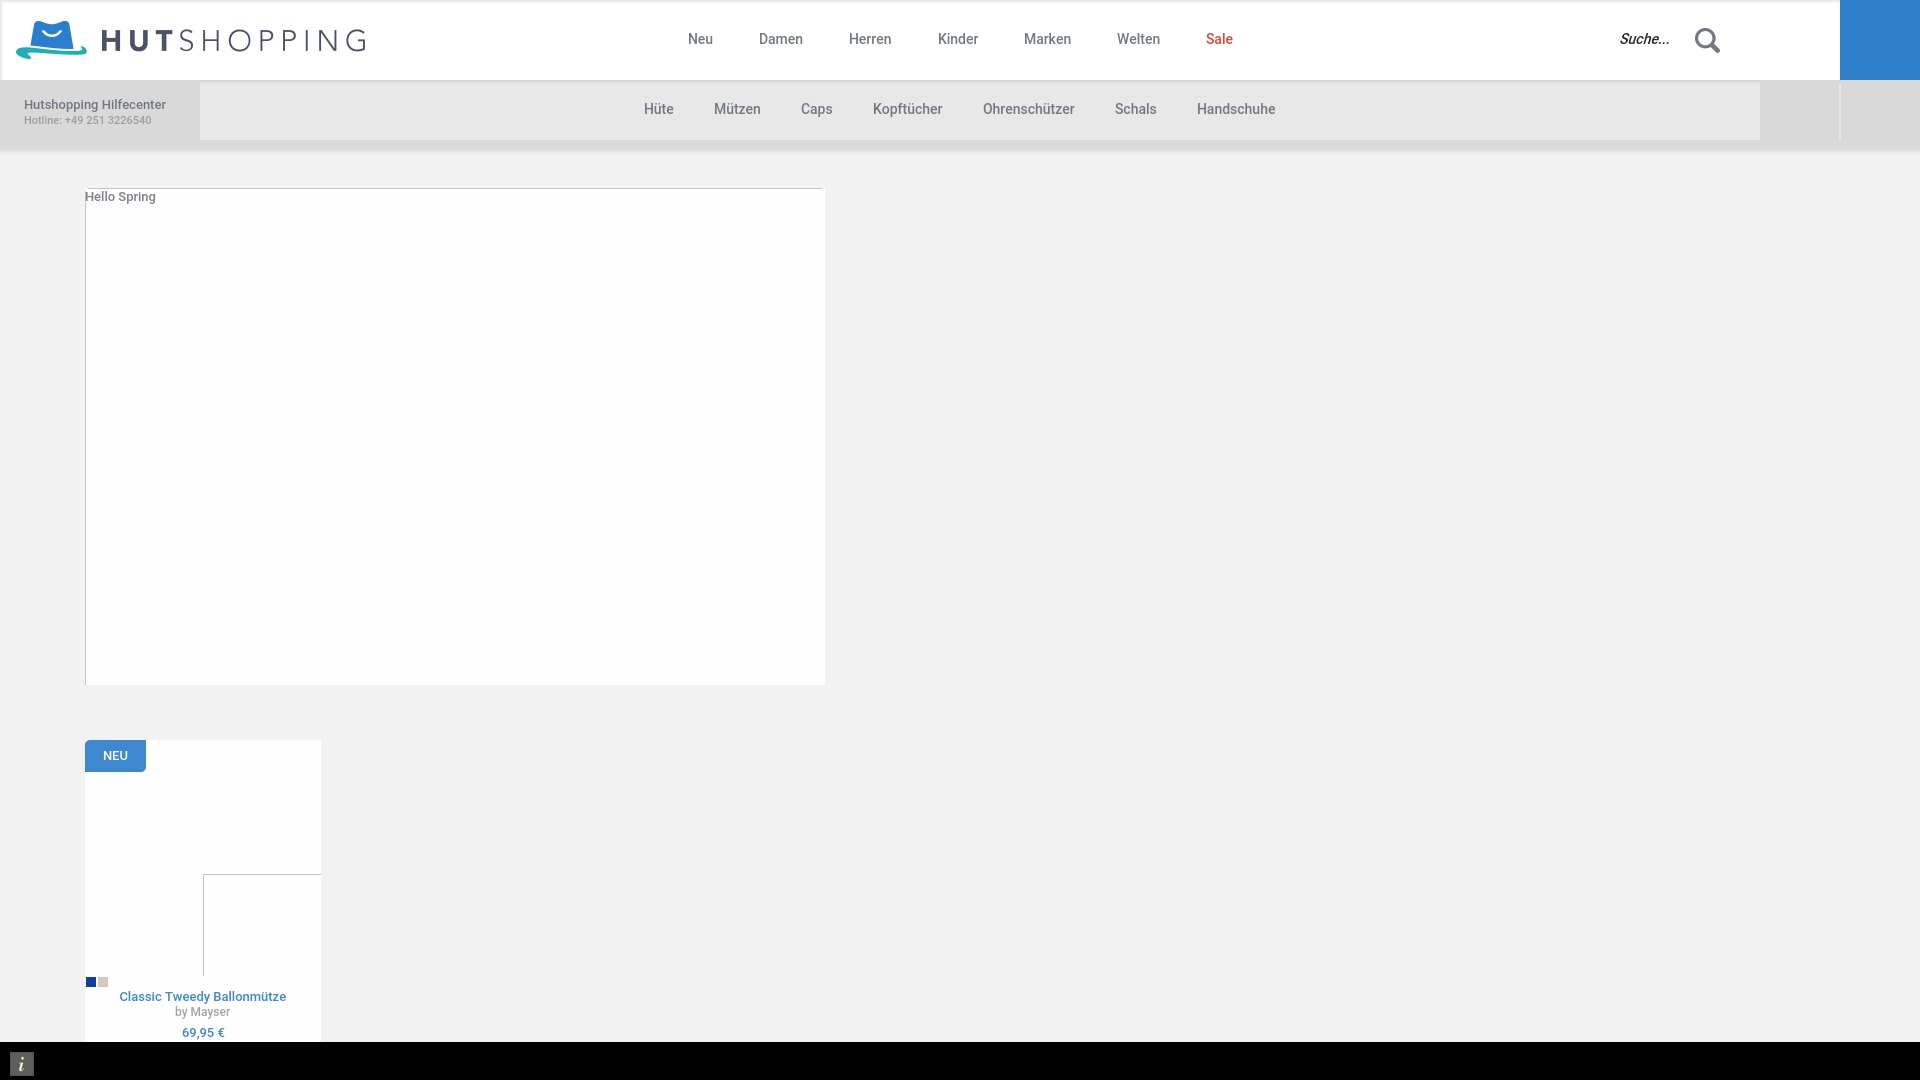The height and width of the screenshot is (1080, 1920).
Task: Click the blue square button top right
Action: [1879, 40]
